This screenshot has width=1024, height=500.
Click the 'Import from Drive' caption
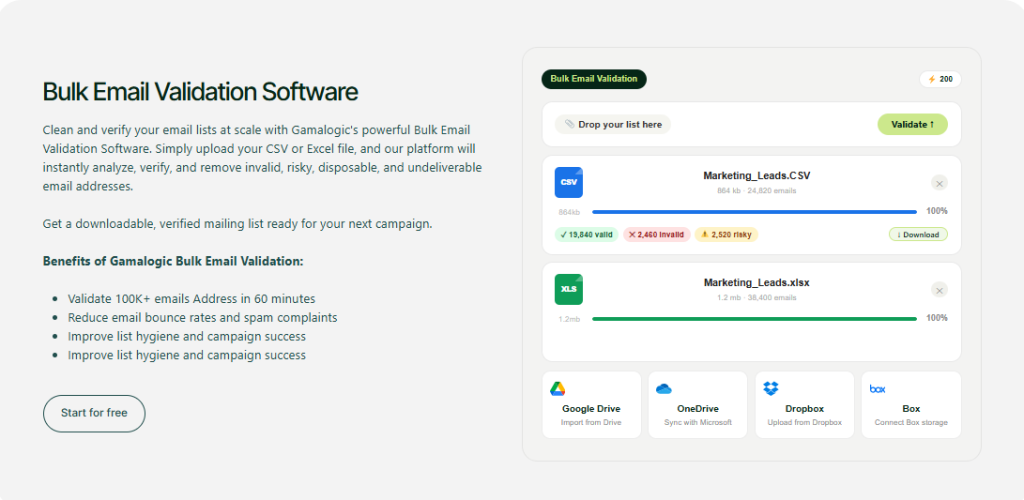coord(591,422)
